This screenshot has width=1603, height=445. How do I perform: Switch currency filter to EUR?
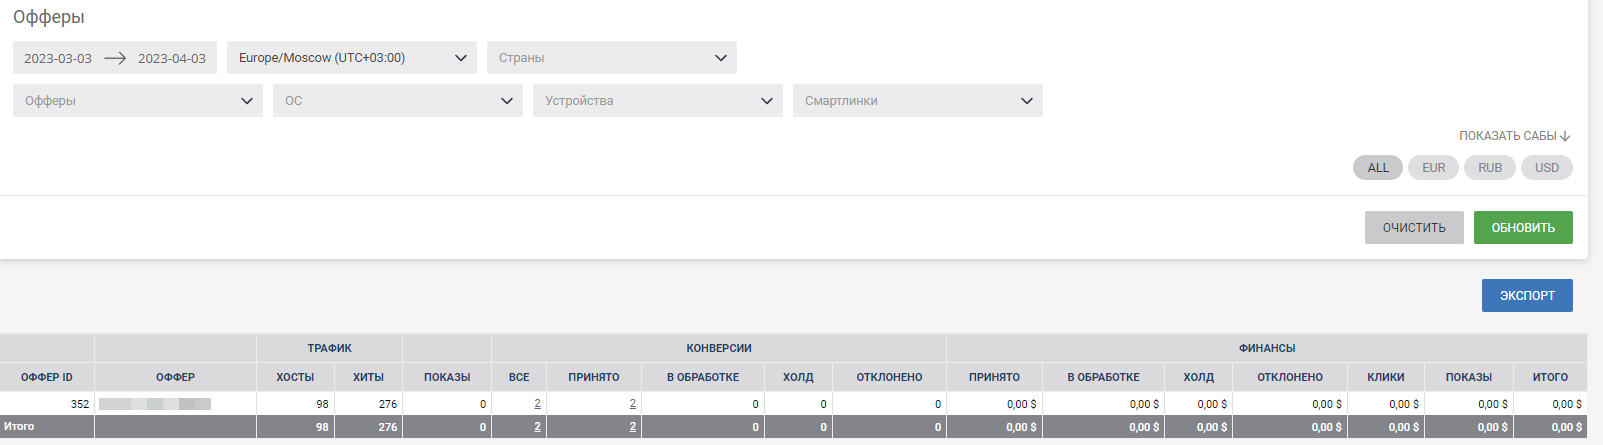coord(1434,168)
